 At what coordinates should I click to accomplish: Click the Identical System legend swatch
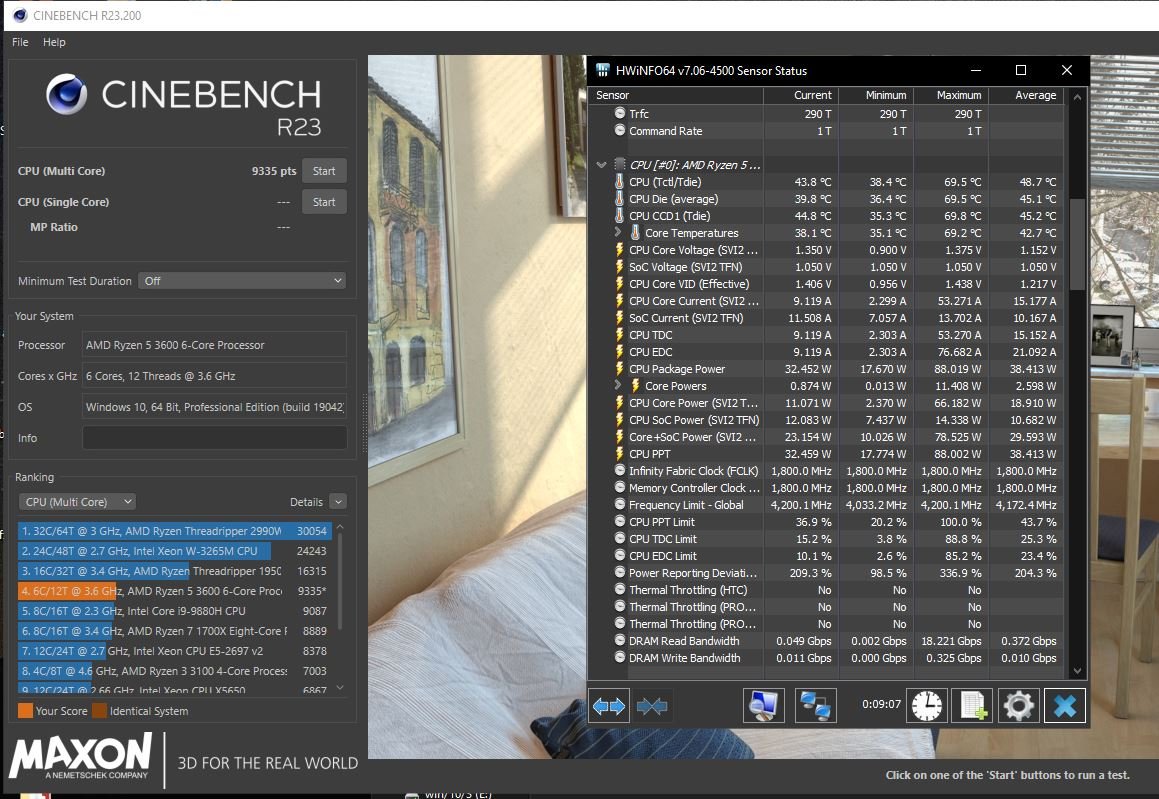tap(99, 711)
